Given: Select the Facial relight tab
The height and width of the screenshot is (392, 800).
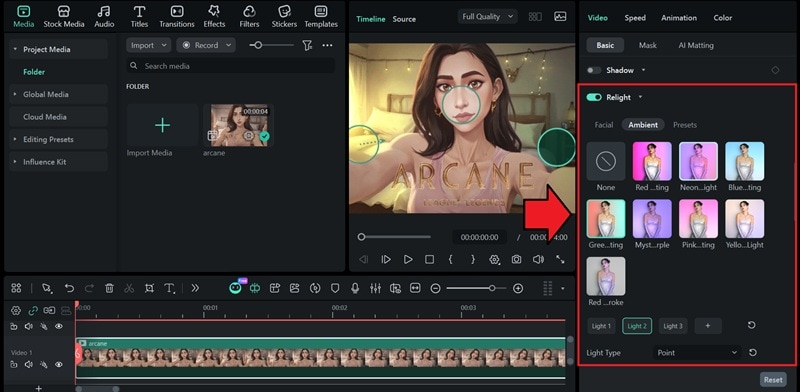Looking at the screenshot, I should click(x=604, y=125).
